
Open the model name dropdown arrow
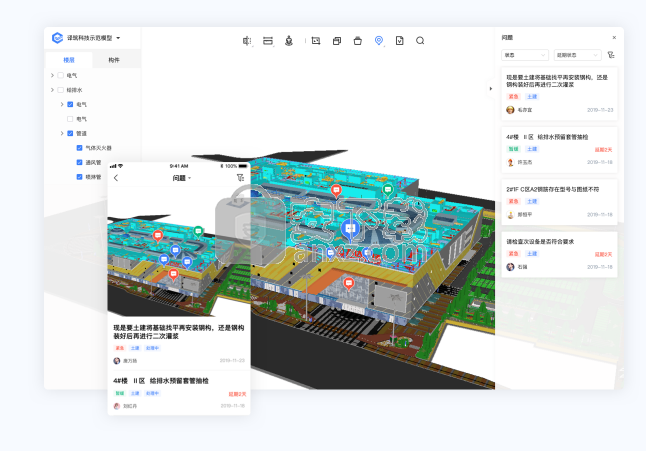pyautogui.click(x=118, y=38)
